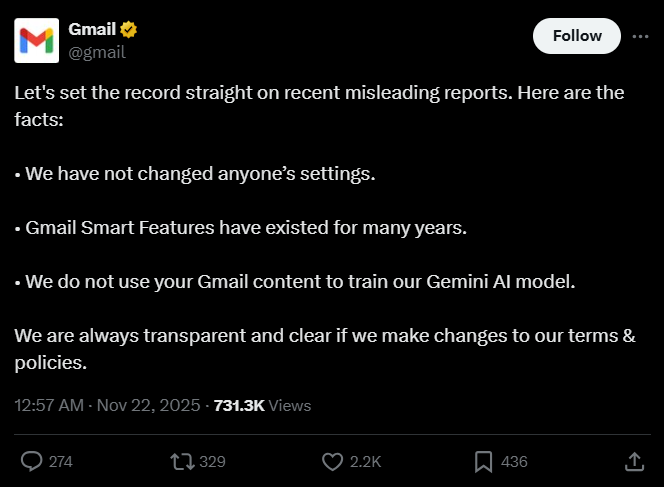
Task: Open the three-dot more options menu
Action: (639, 36)
